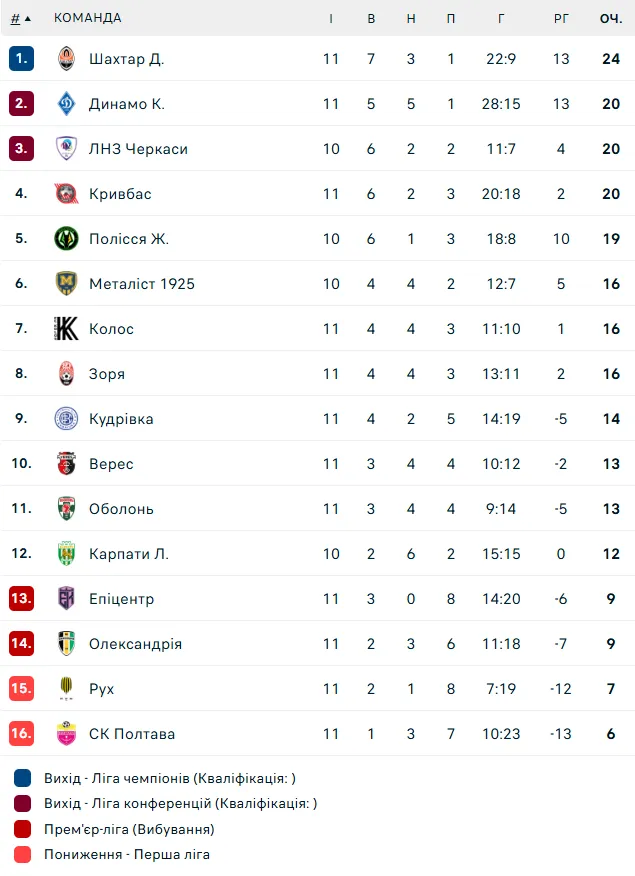Click the Kolos club logo
Image resolution: width=635 pixels, height=876 pixels.
click(66, 329)
